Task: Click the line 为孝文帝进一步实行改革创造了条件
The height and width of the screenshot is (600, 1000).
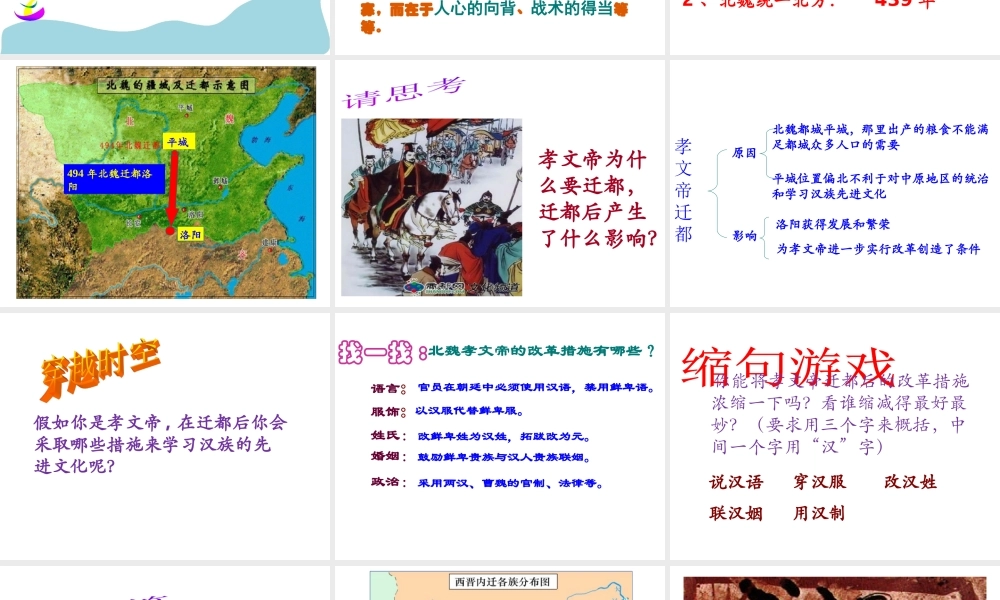Action: pyautogui.click(x=878, y=249)
